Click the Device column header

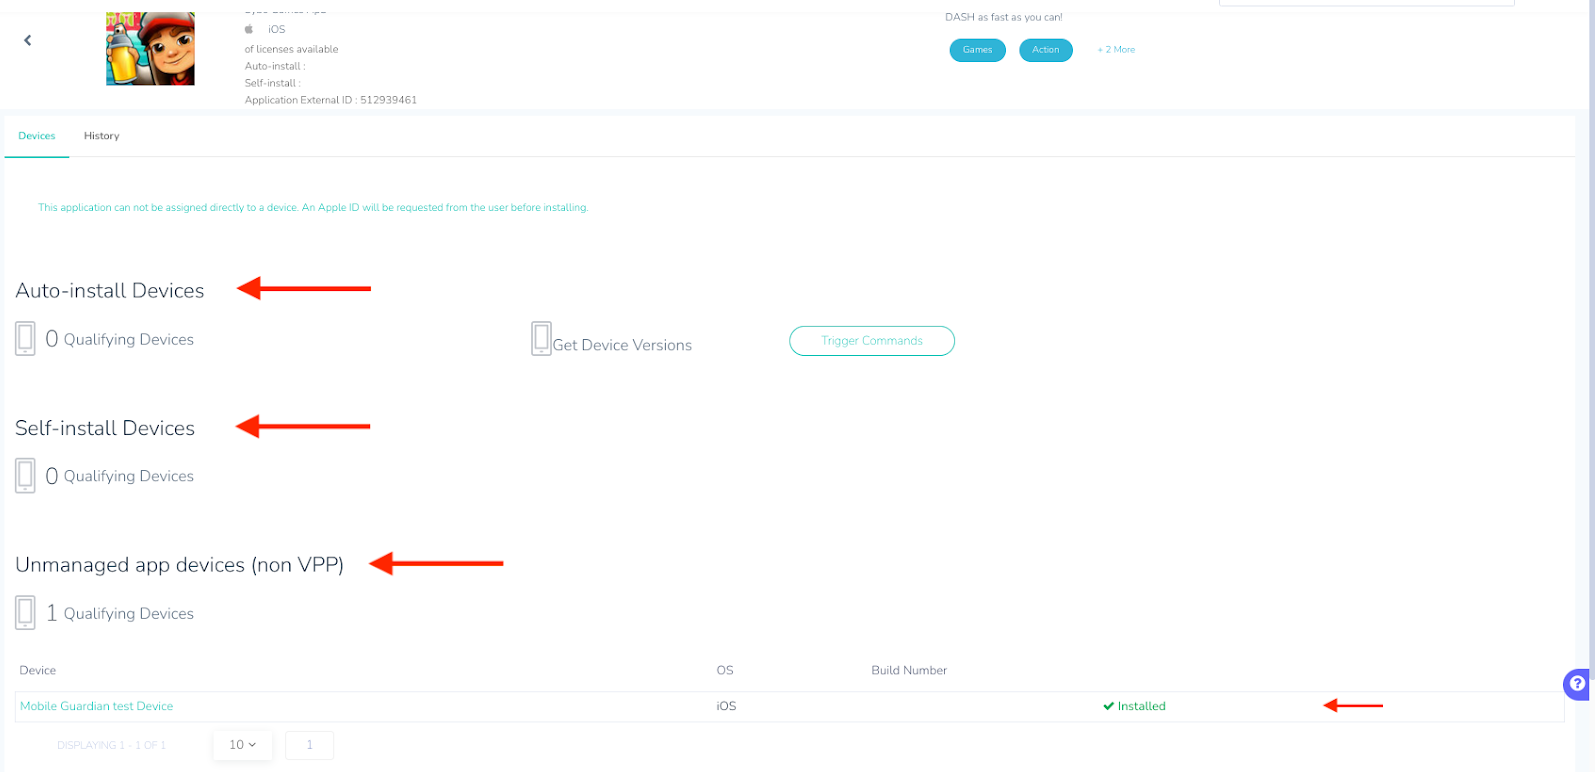[x=38, y=670]
